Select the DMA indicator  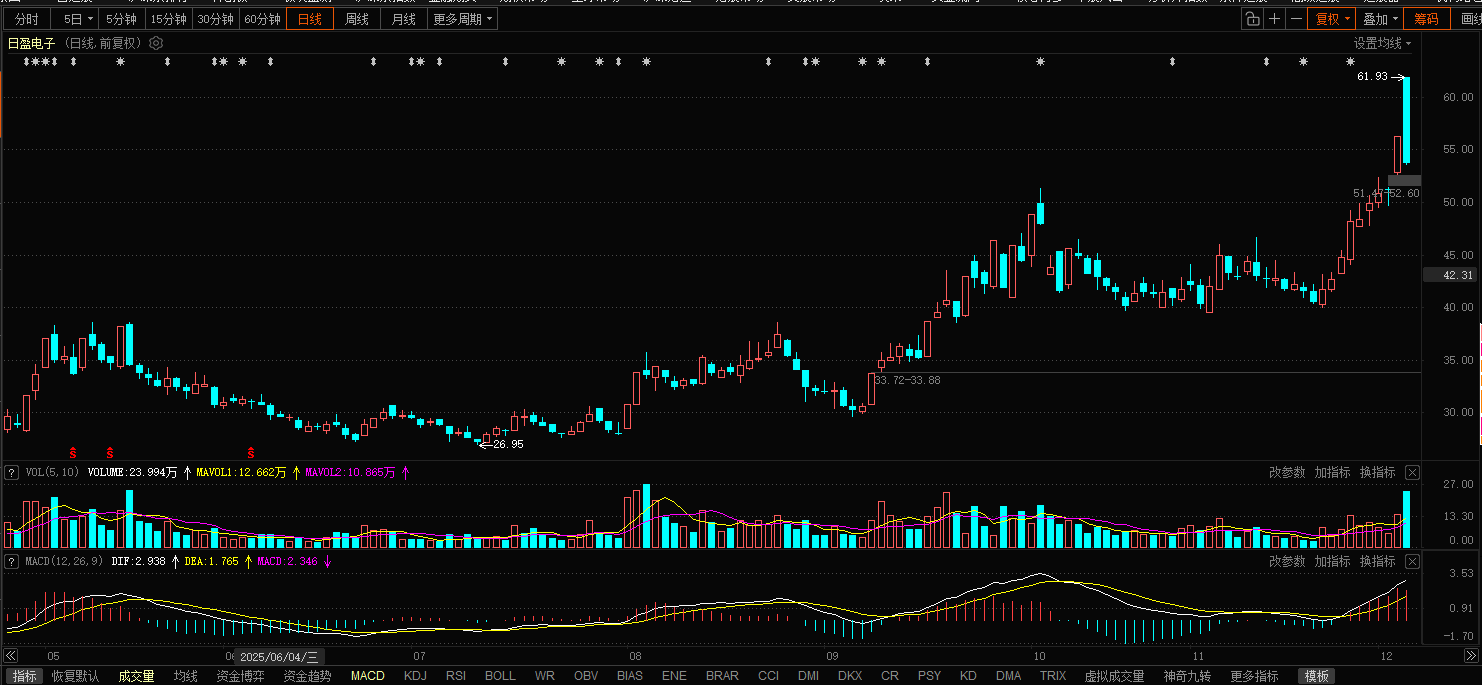tap(1009, 677)
